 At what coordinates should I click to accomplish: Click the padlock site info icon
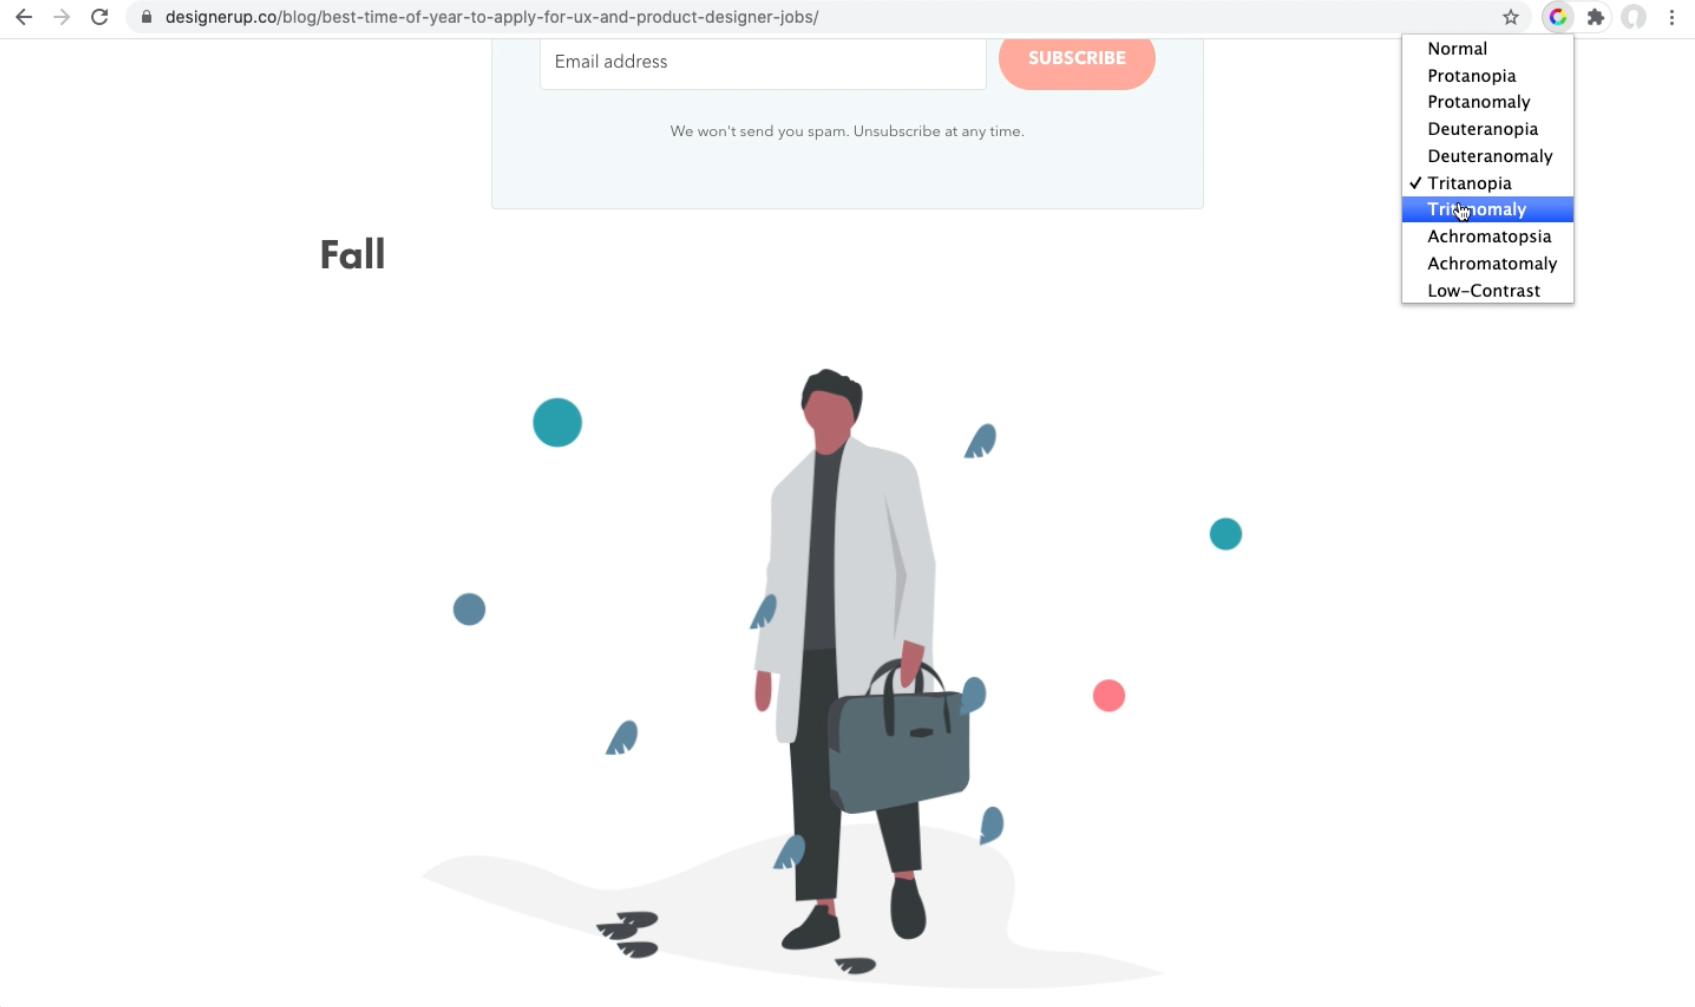click(147, 17)
